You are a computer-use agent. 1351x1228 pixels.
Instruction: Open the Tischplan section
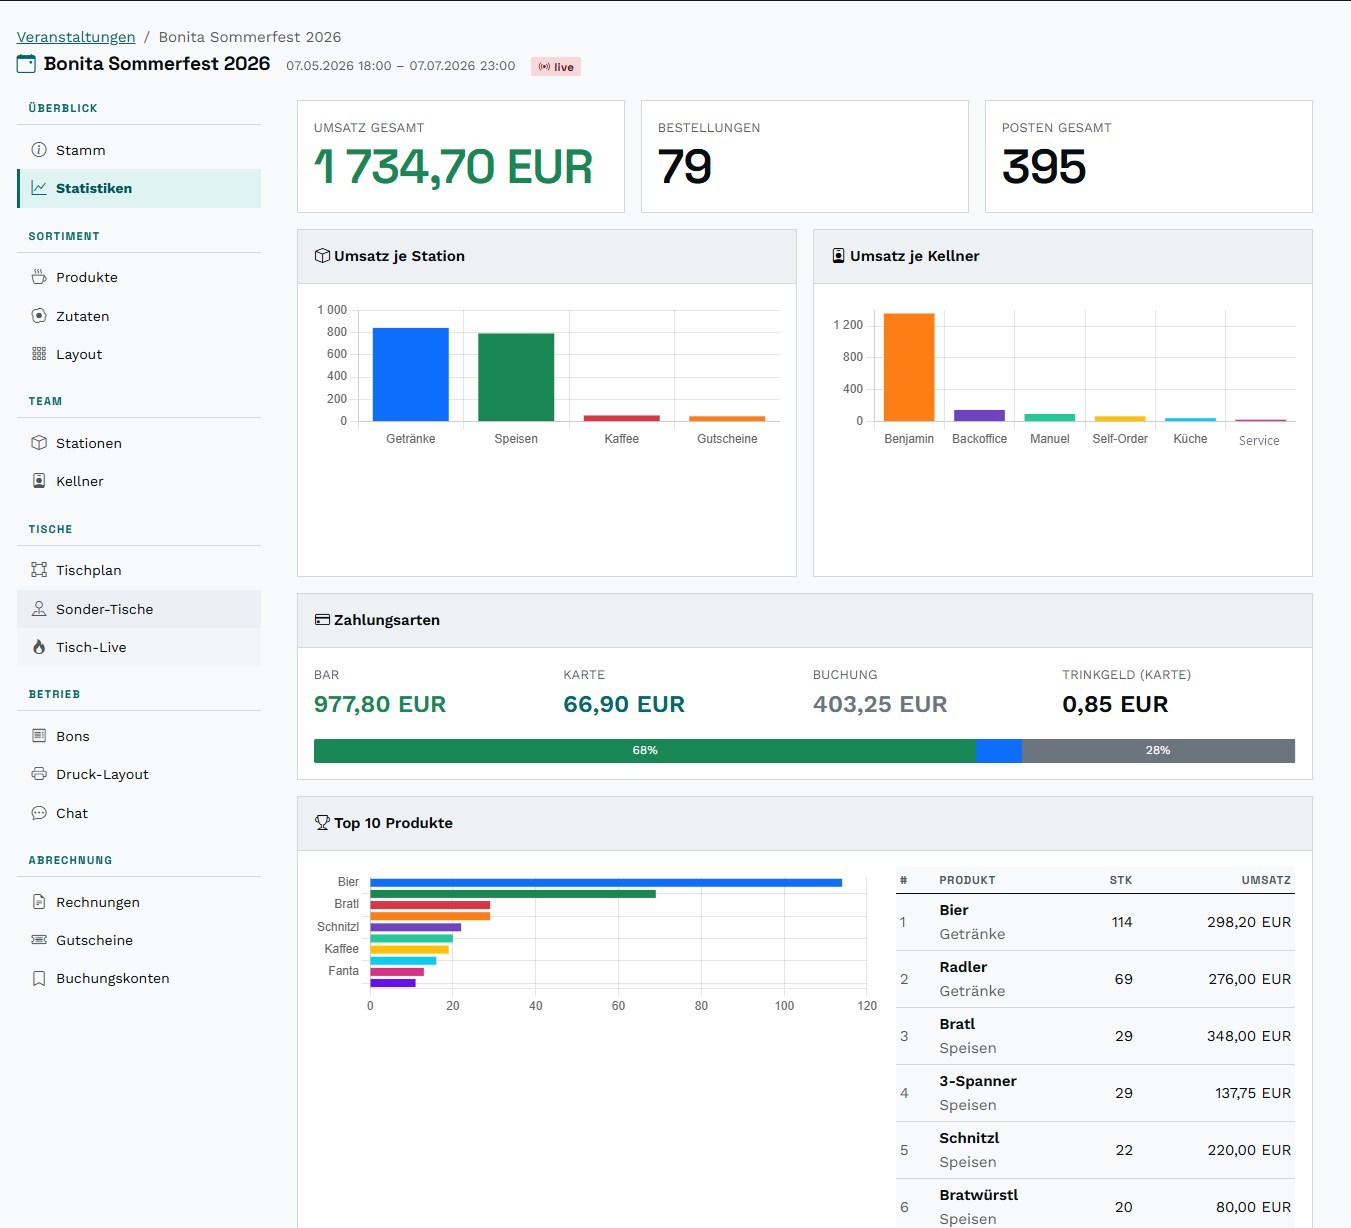pyautogui.click(x=139, y=570)
